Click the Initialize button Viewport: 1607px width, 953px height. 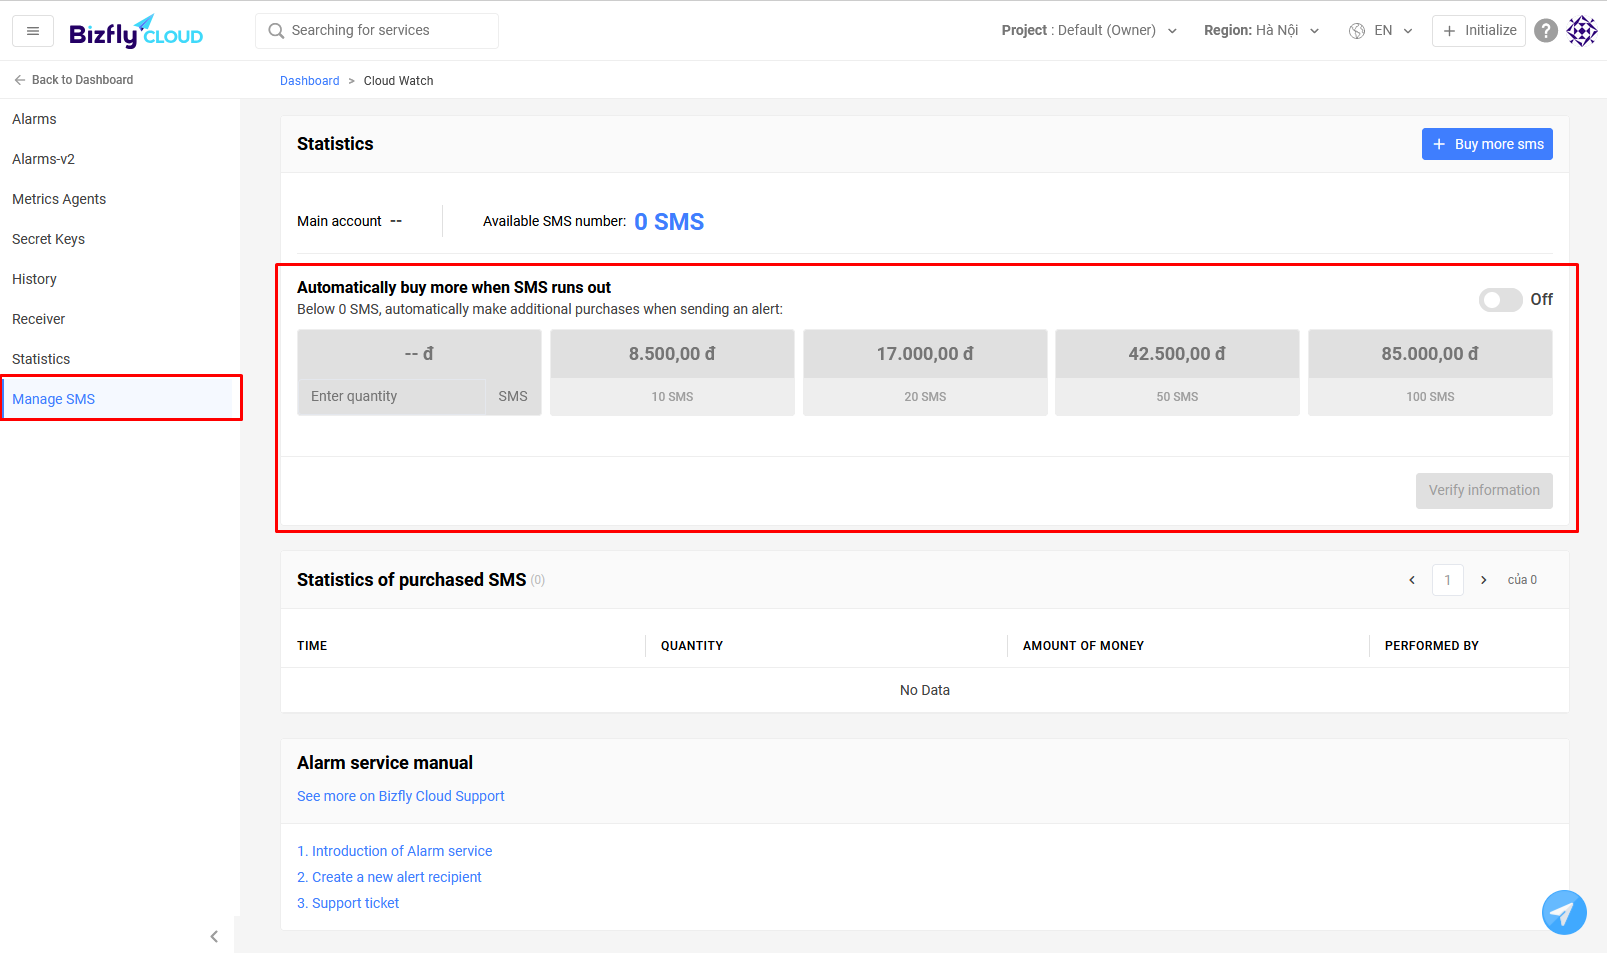1479,31
